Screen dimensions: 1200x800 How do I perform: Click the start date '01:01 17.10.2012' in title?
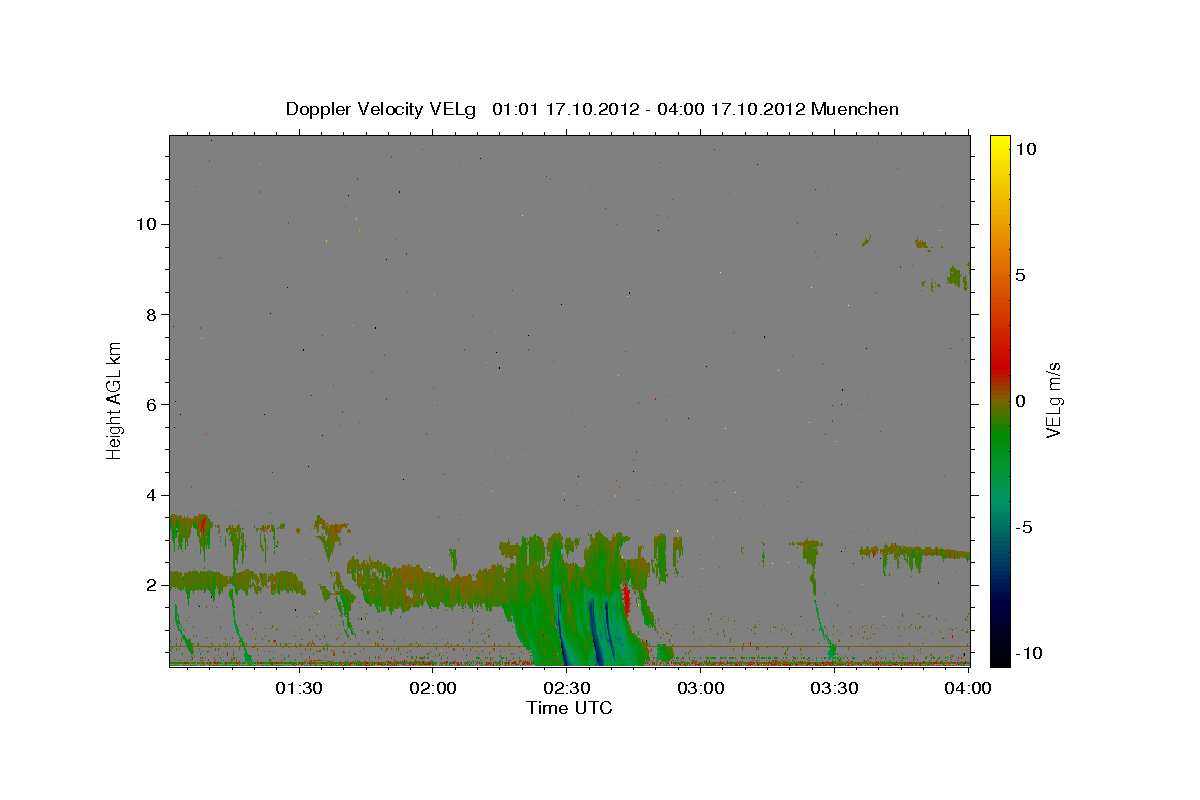(565, 109)
